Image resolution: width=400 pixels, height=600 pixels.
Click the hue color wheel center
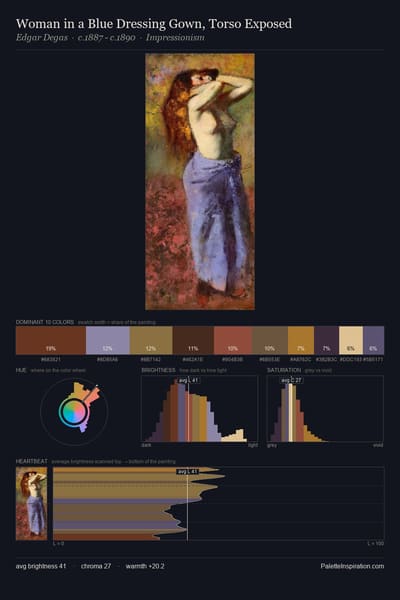[x=74, y=412]
